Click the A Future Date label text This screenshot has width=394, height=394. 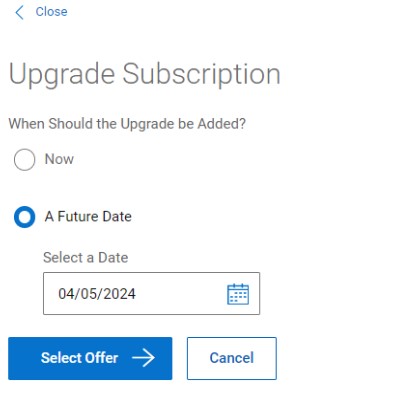pyautogui.click(x=88, y=217)
